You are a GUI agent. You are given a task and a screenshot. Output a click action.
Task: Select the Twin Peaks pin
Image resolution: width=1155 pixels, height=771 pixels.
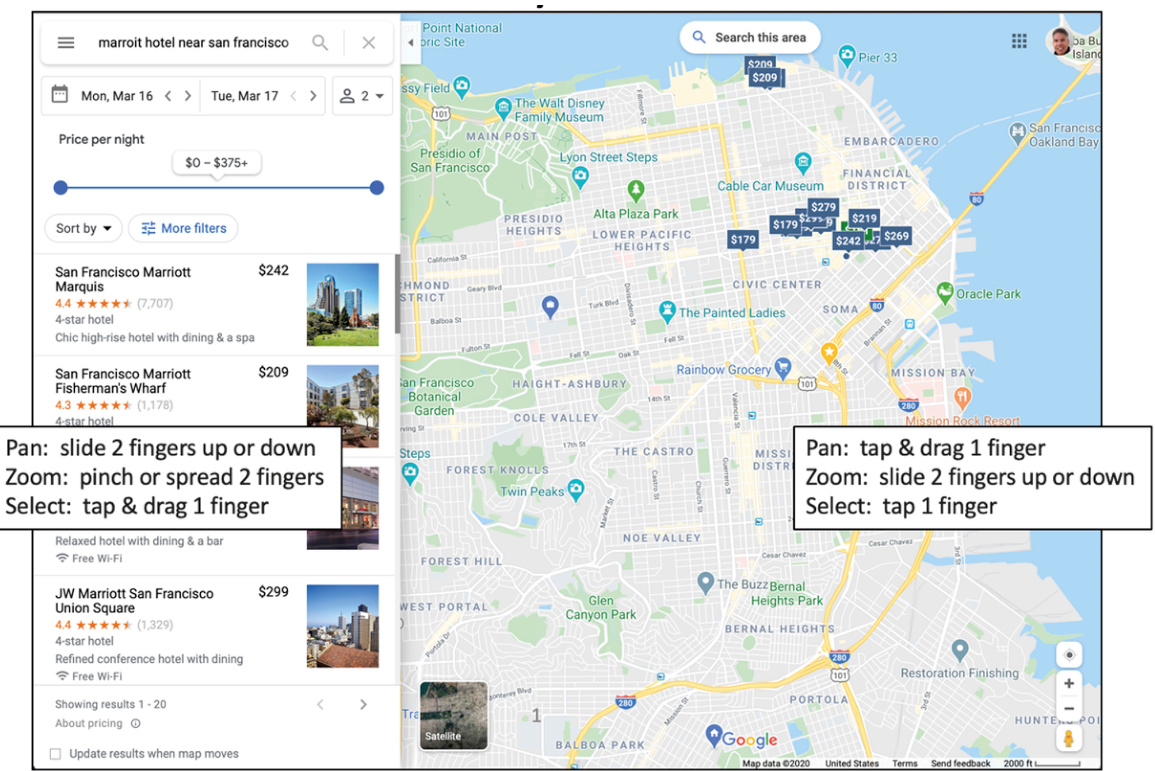click(x=576, y=488)
